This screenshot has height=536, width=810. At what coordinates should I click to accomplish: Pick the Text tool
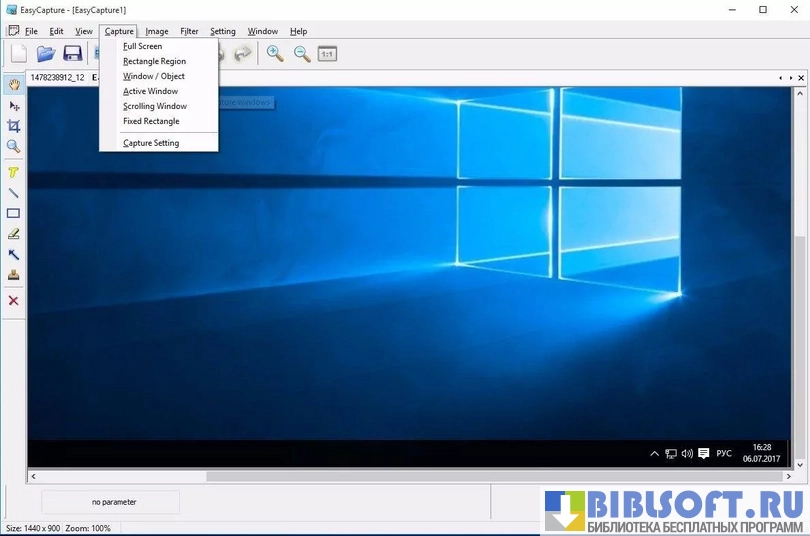(x=14, y=172)
